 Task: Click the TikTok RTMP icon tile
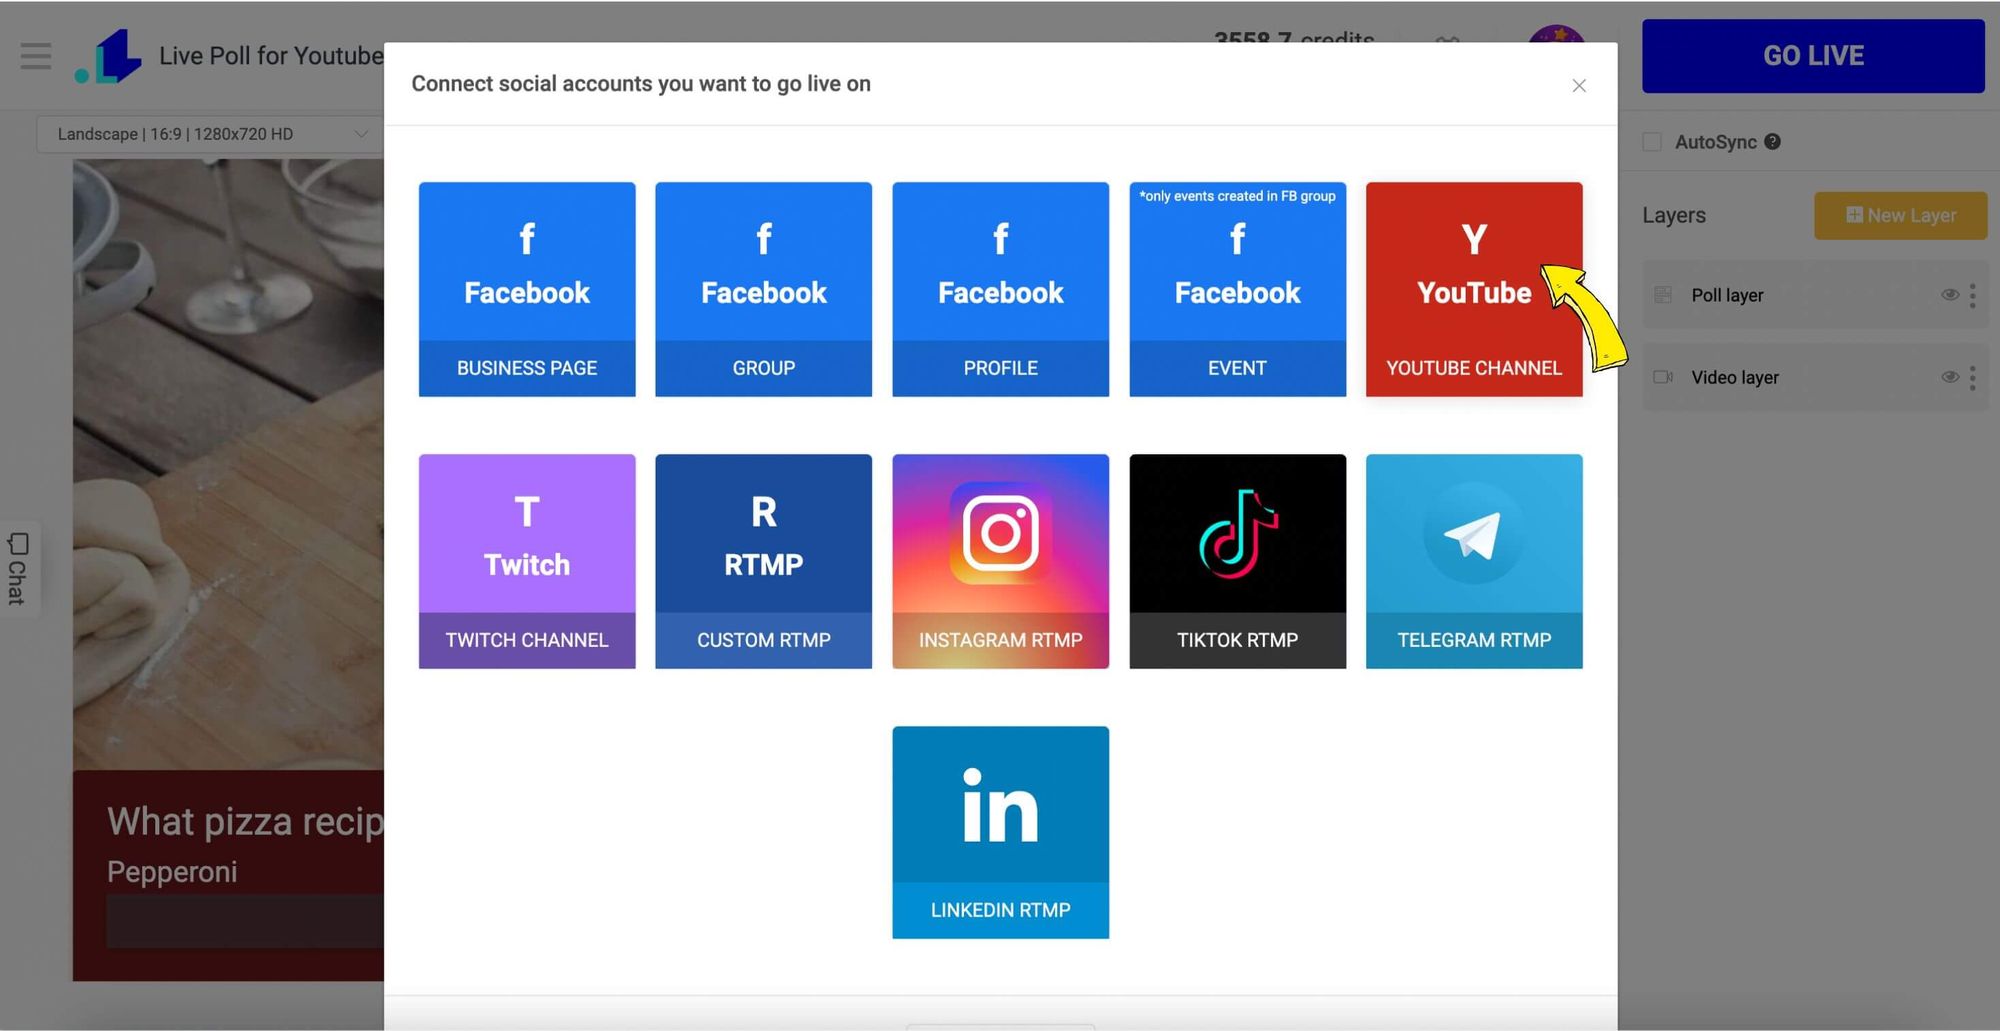point(1238,561)
